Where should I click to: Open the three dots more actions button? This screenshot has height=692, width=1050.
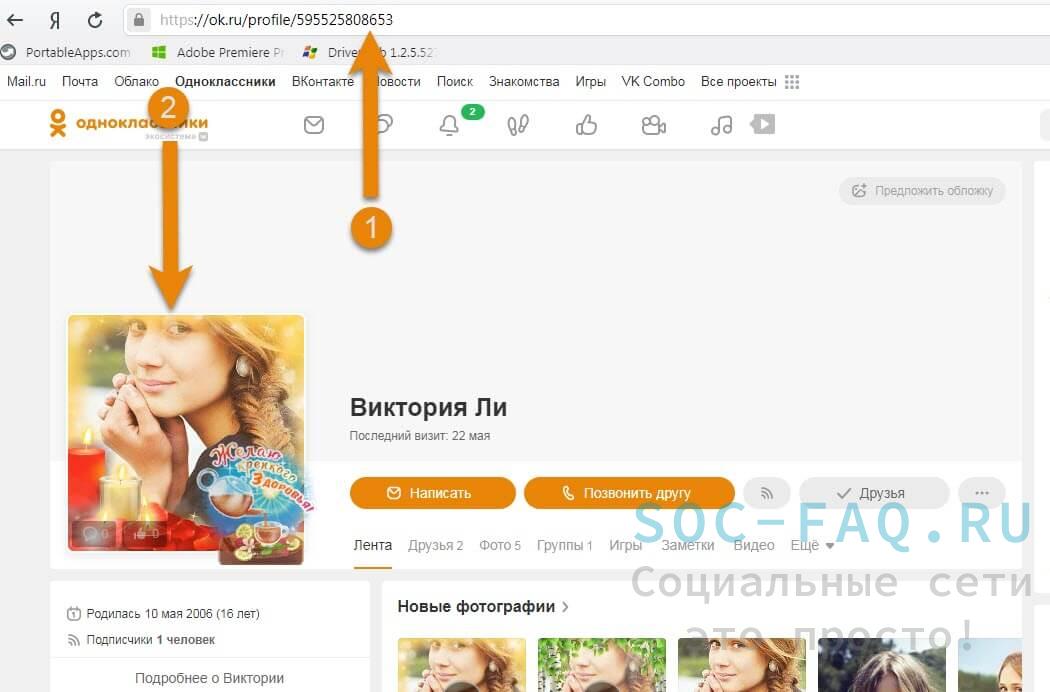pyautogui.click(x=982, y=493)
